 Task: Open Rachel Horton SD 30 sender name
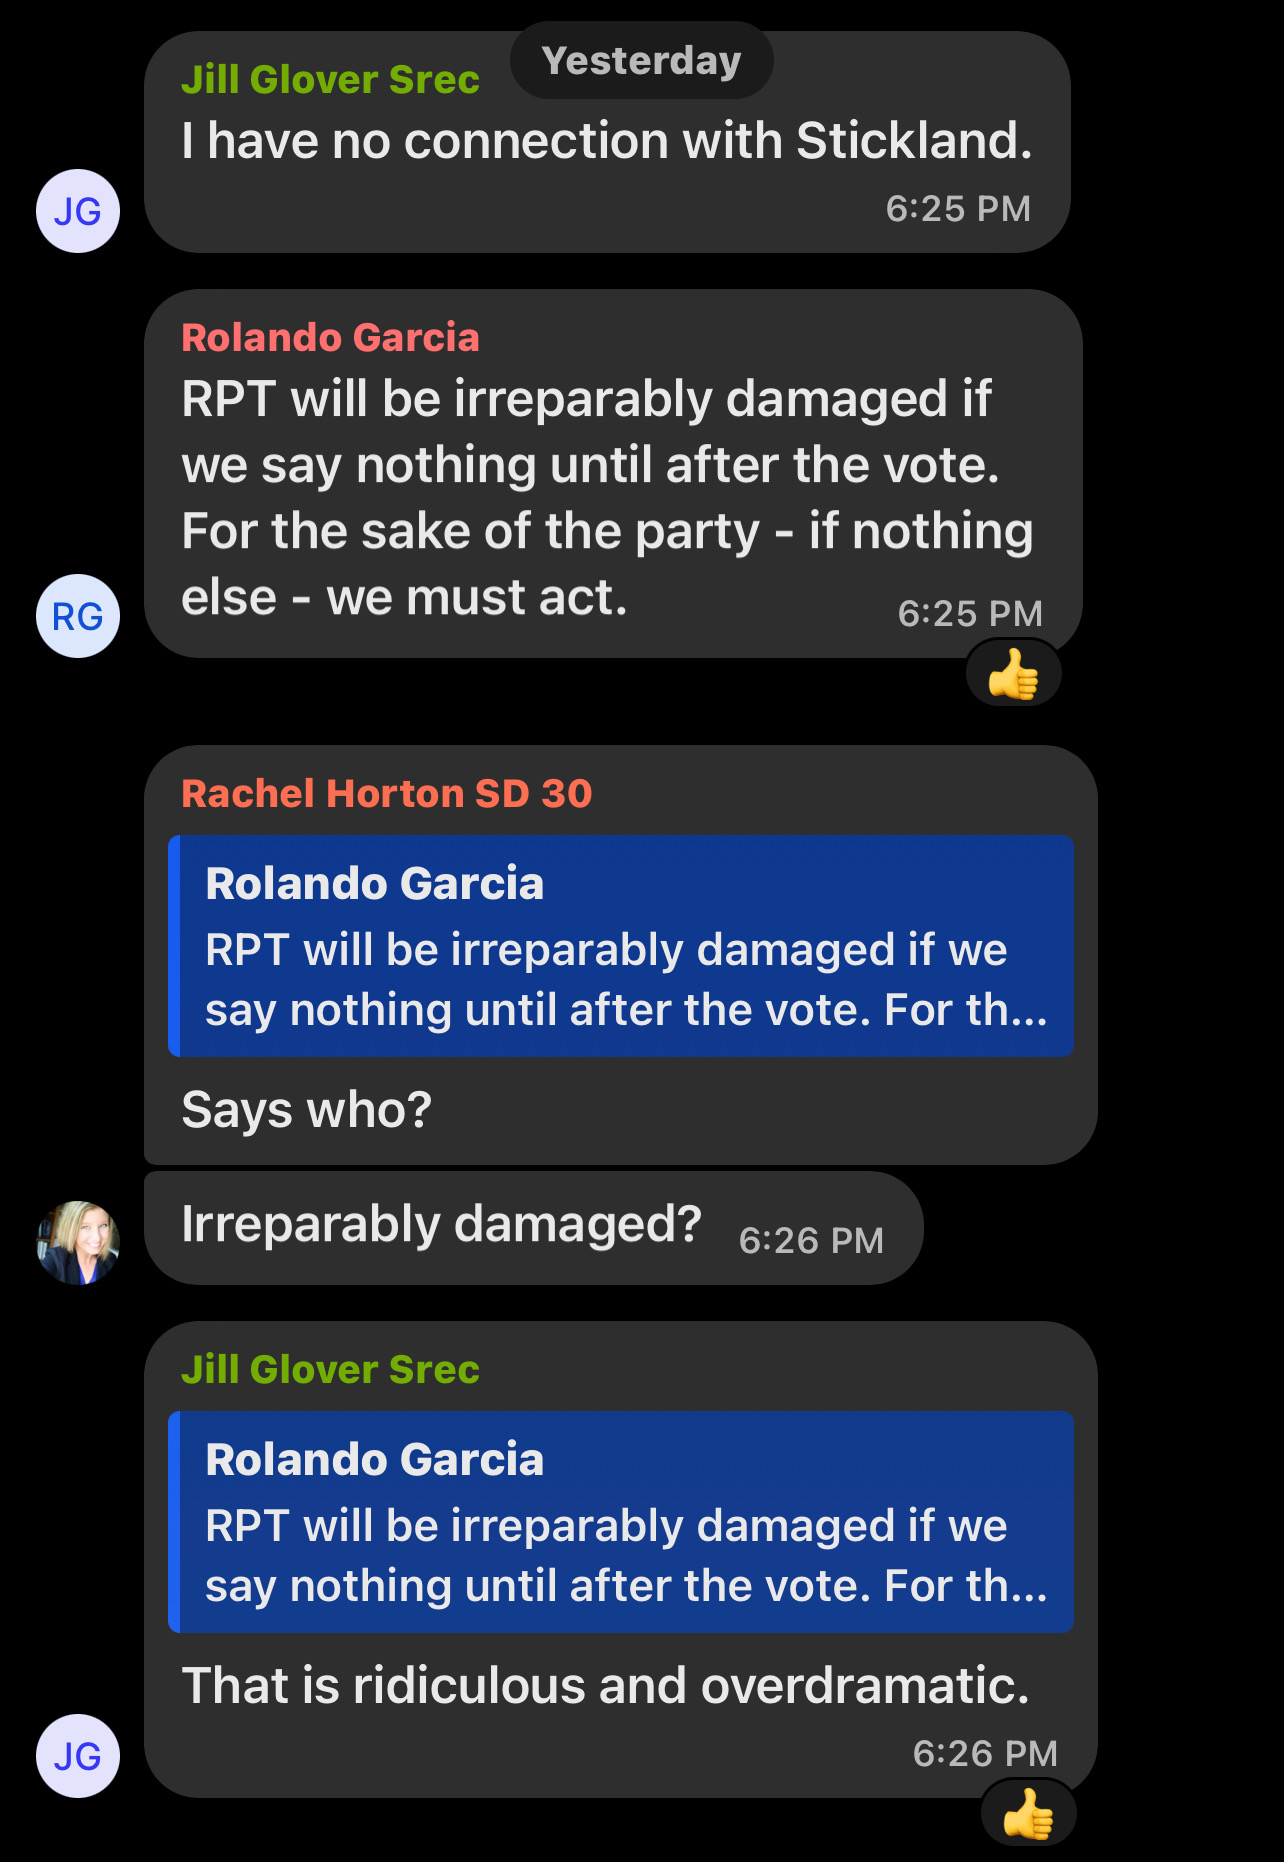click(386, 794)
